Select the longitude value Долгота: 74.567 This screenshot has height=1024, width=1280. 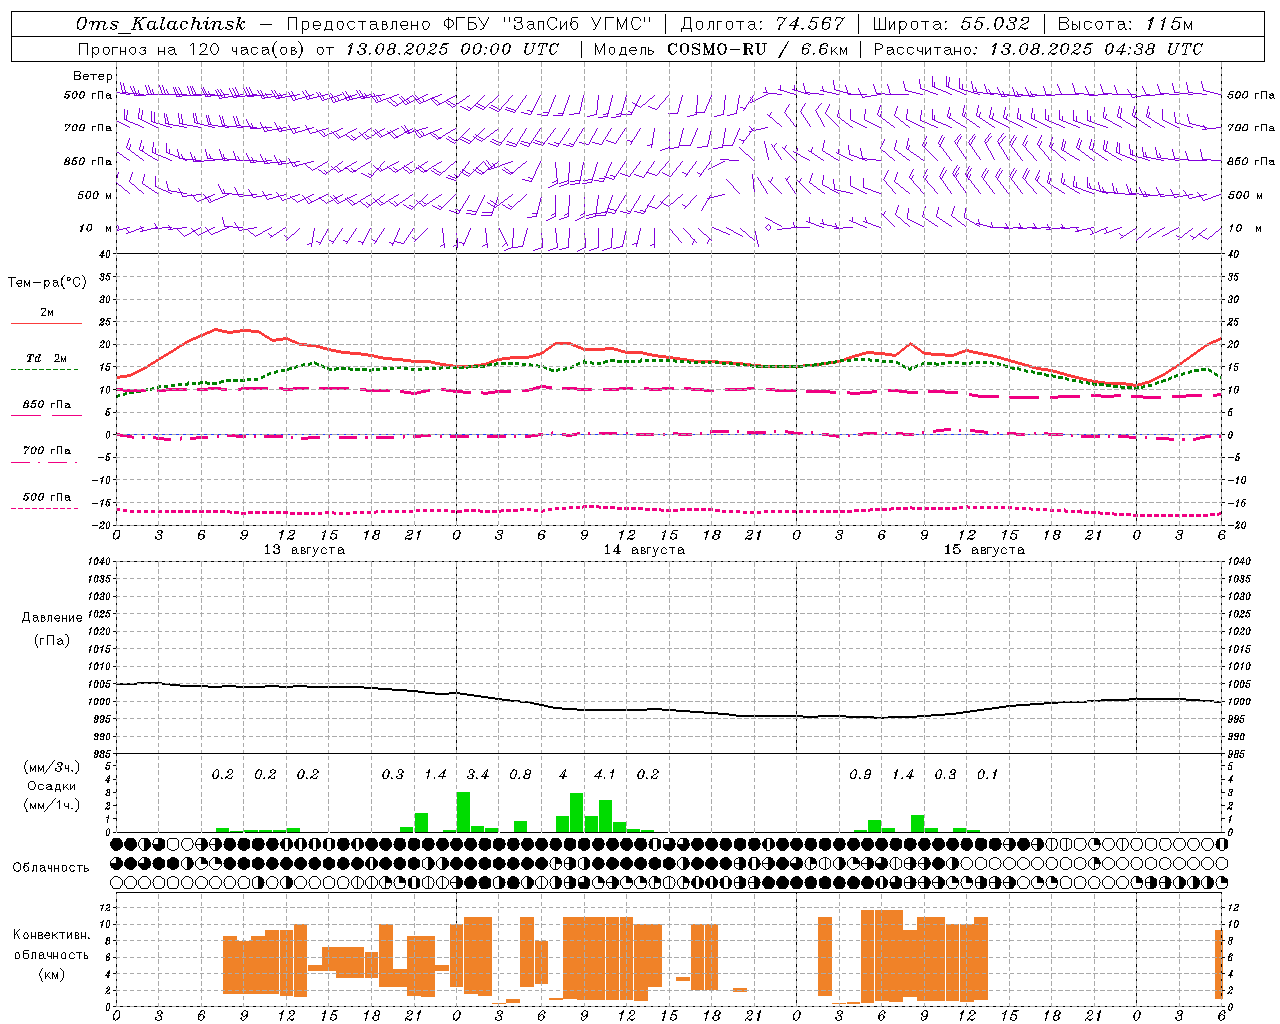point(762,24)
